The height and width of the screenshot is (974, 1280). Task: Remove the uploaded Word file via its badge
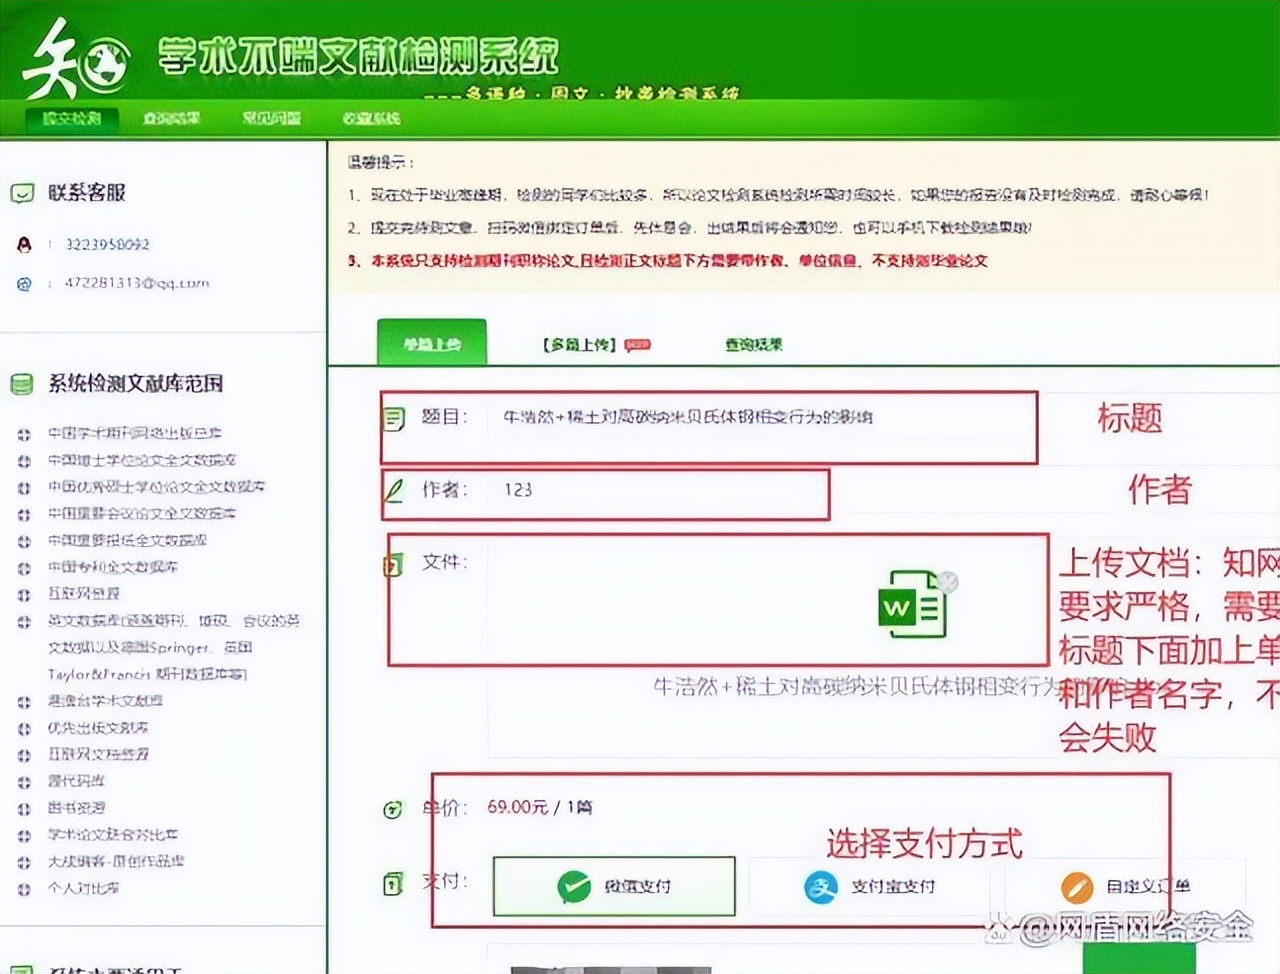point(949,581)
